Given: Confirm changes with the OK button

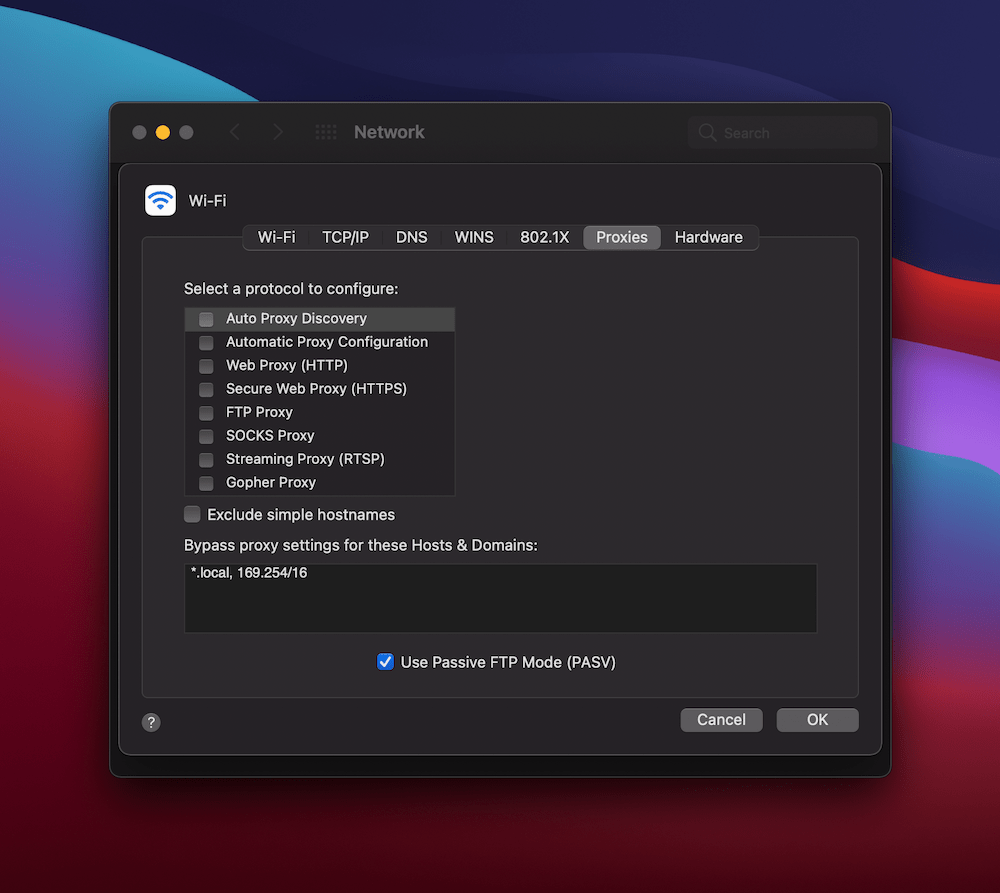Looking at the screenshot, I should click(817, 719).
